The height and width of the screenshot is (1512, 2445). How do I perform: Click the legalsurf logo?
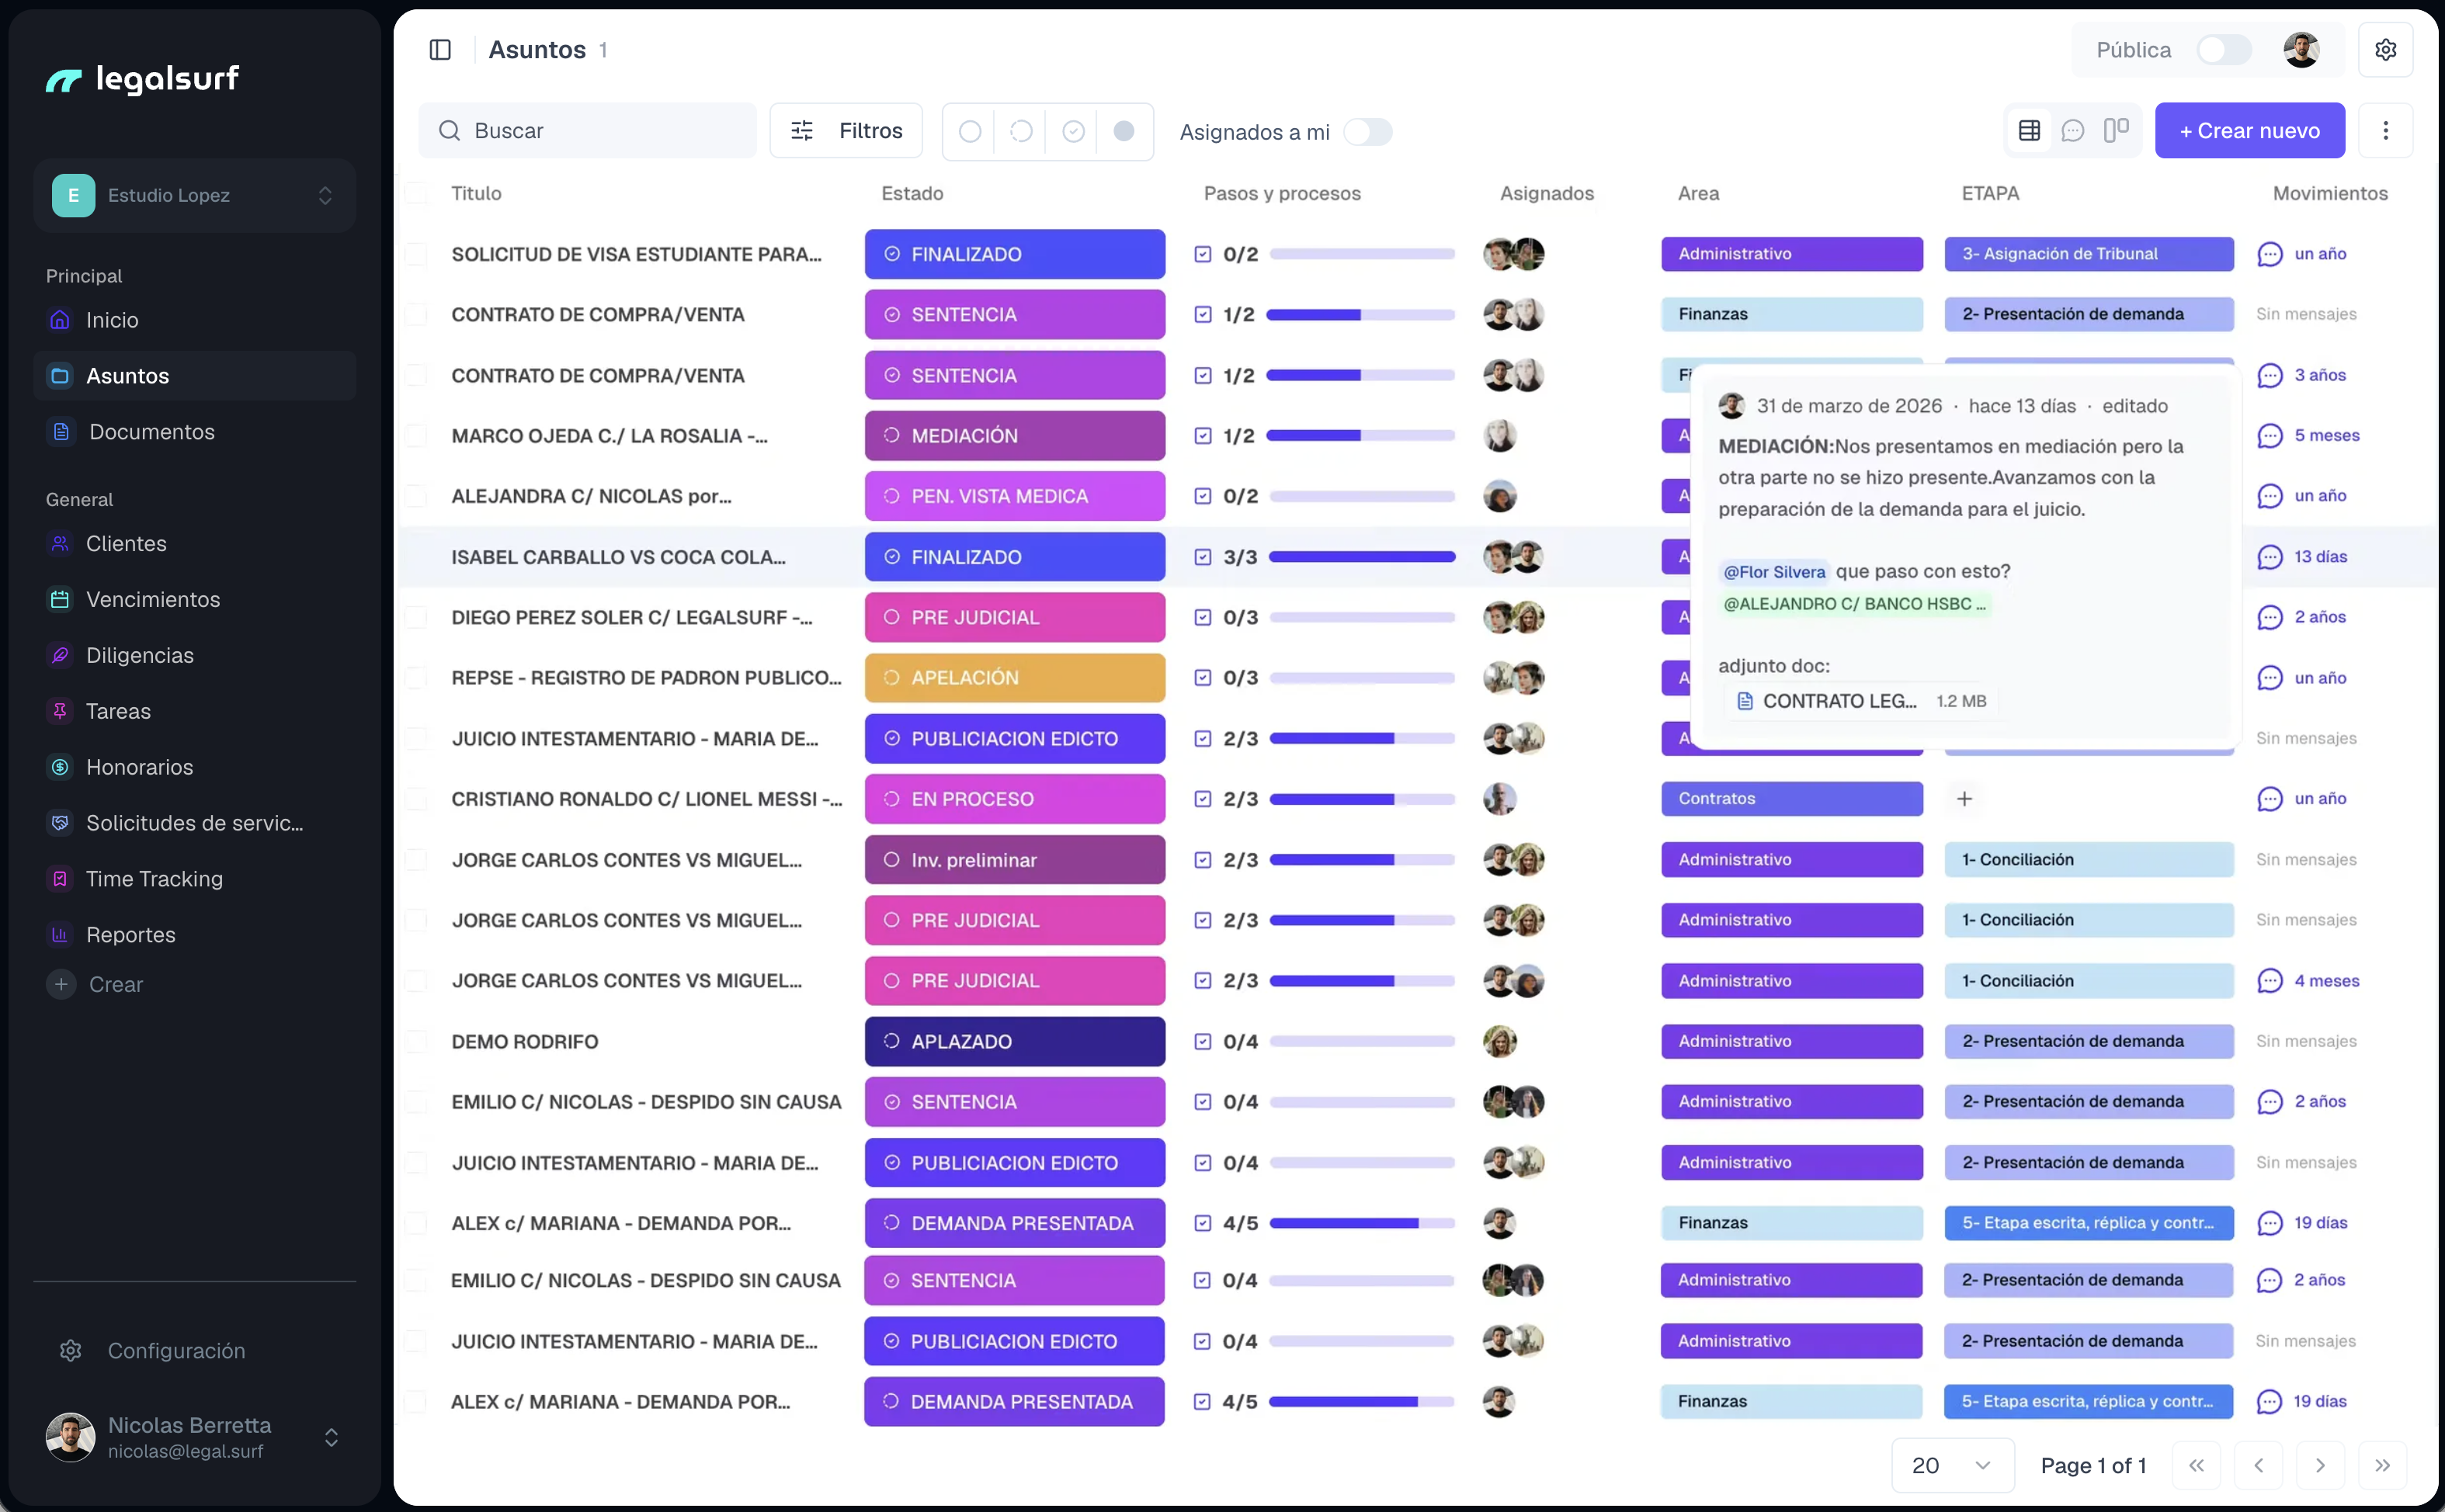142,79
